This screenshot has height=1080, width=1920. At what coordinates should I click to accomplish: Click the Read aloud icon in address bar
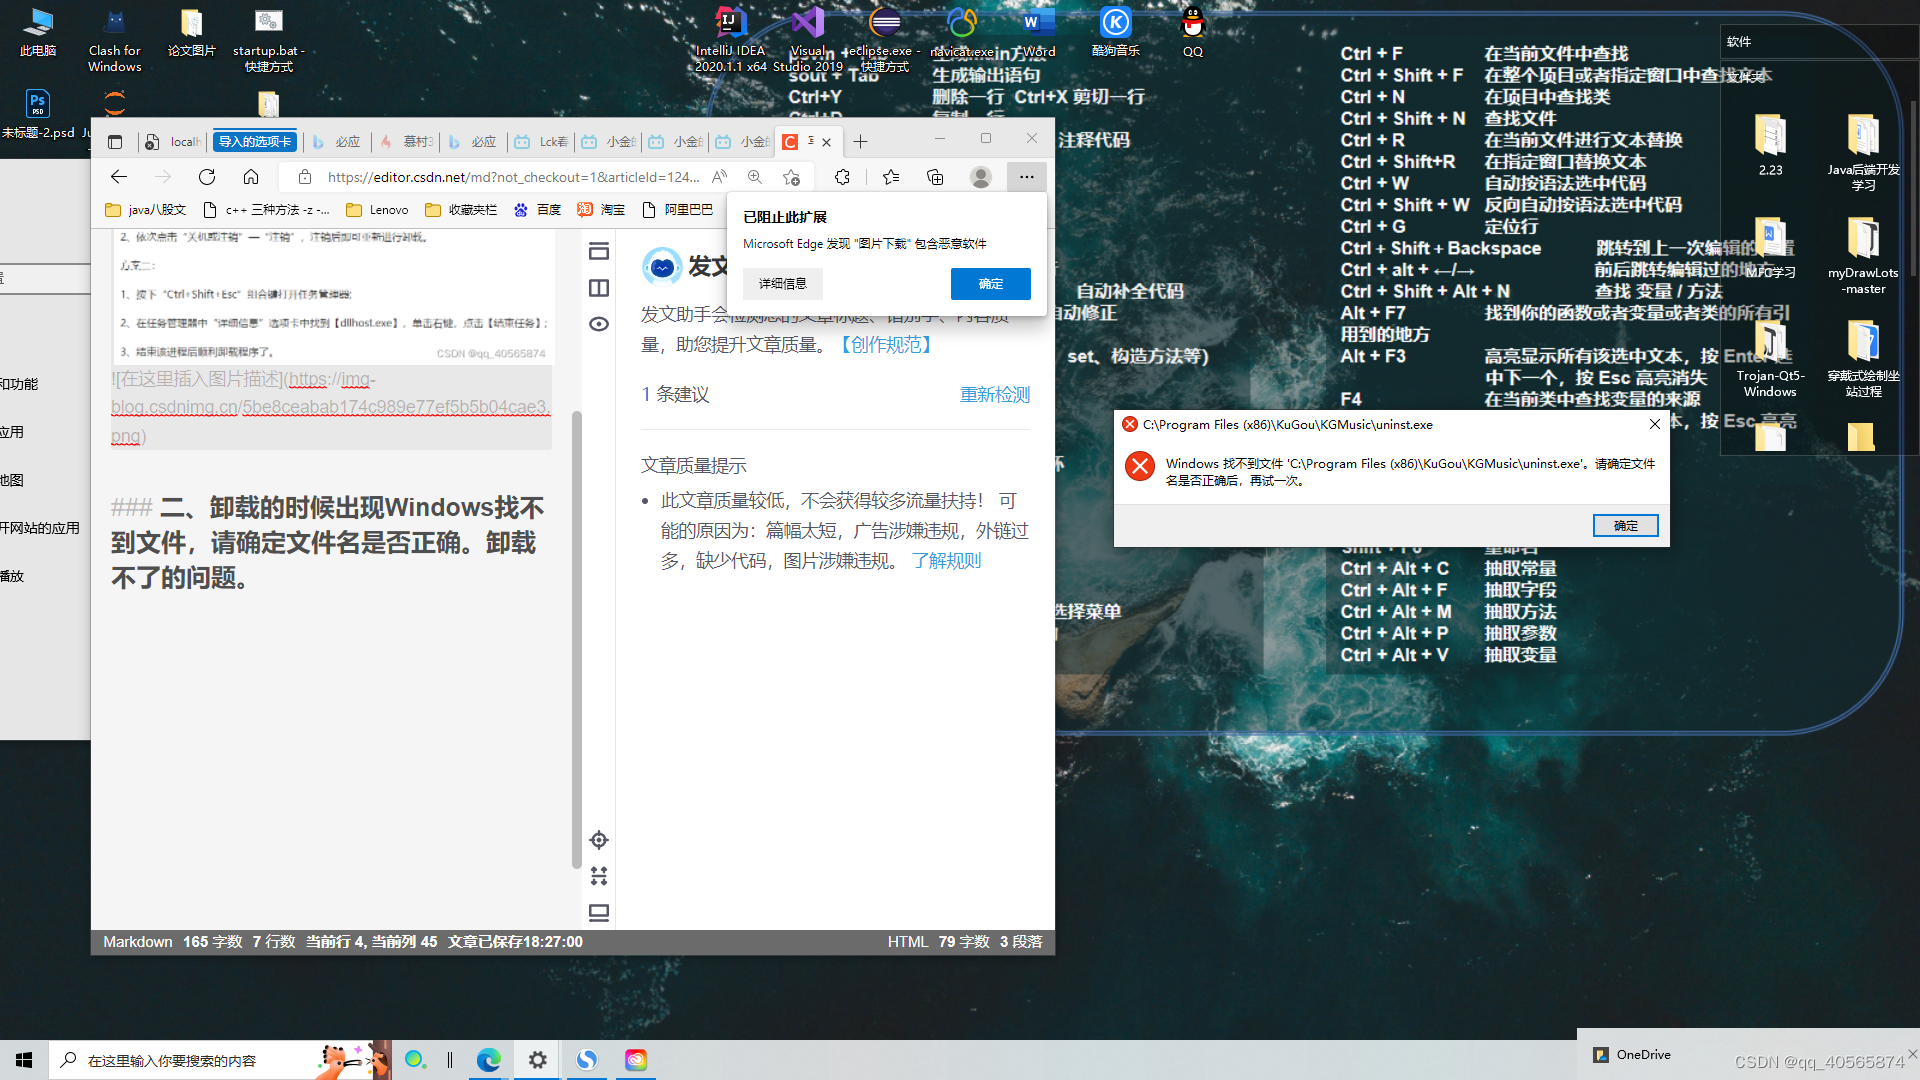click(719, 177)
